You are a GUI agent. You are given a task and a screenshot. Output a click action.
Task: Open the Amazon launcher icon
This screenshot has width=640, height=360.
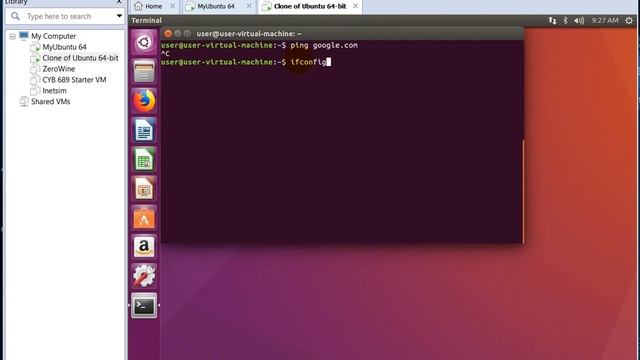pos(144,247)
